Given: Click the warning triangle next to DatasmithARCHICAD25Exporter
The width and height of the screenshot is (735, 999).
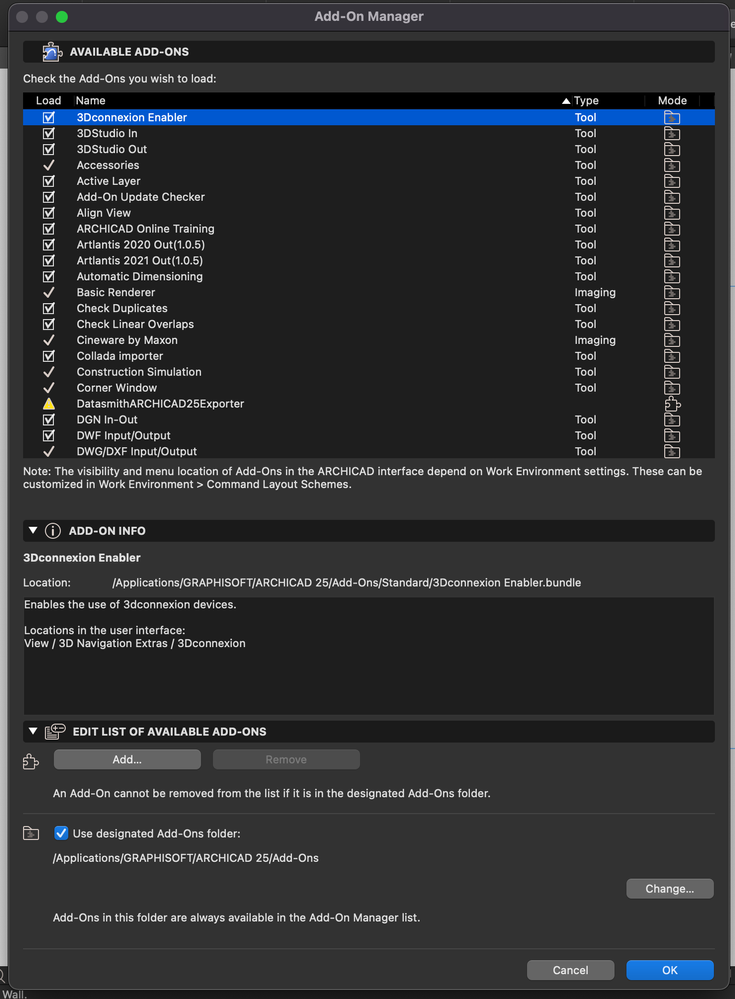Looking at the screenshot, I should click(48, 404).
